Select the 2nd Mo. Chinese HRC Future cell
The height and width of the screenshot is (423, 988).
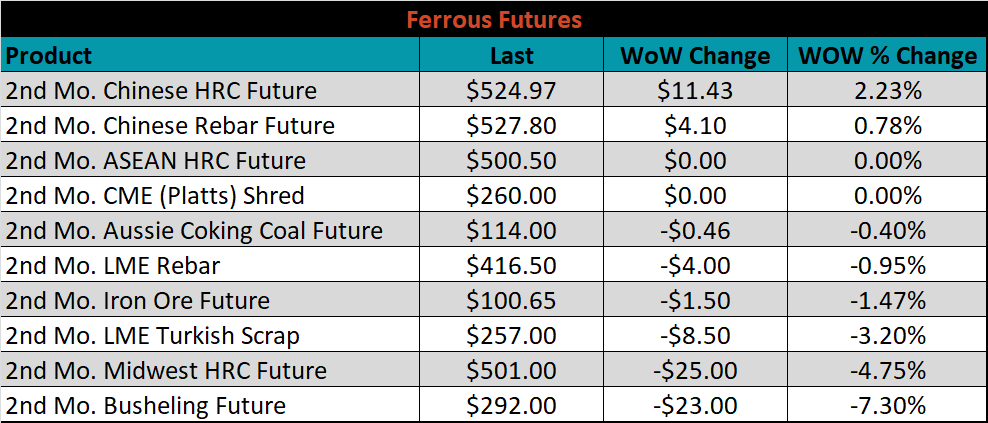[x=210, y=90]
